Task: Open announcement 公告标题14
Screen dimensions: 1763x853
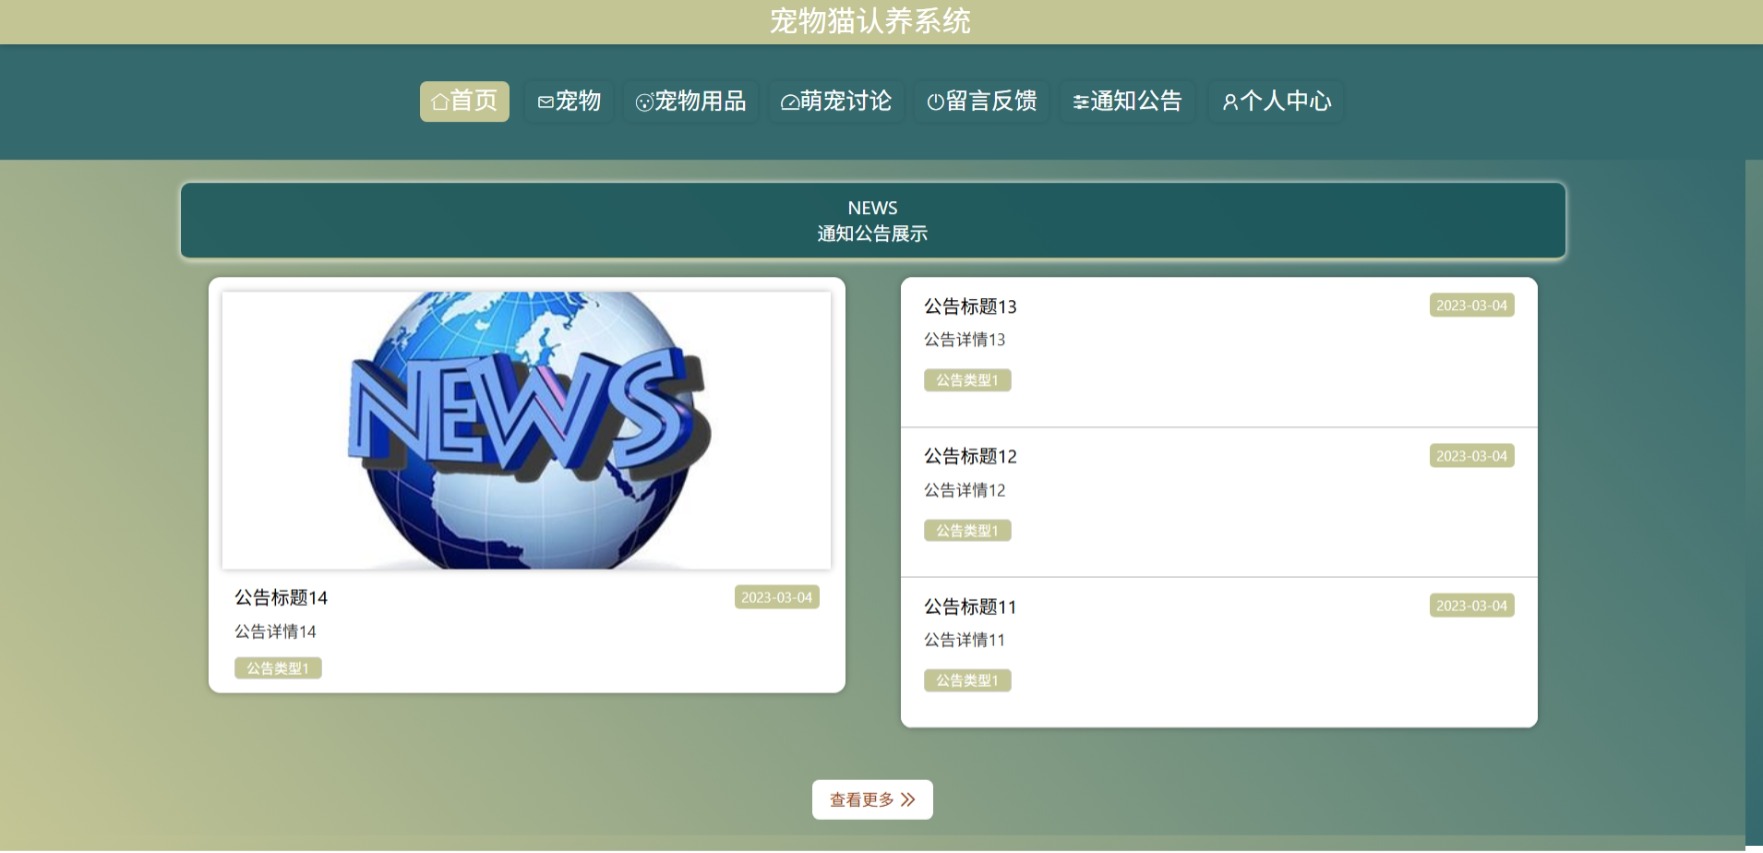Action: tap(281, 598)
